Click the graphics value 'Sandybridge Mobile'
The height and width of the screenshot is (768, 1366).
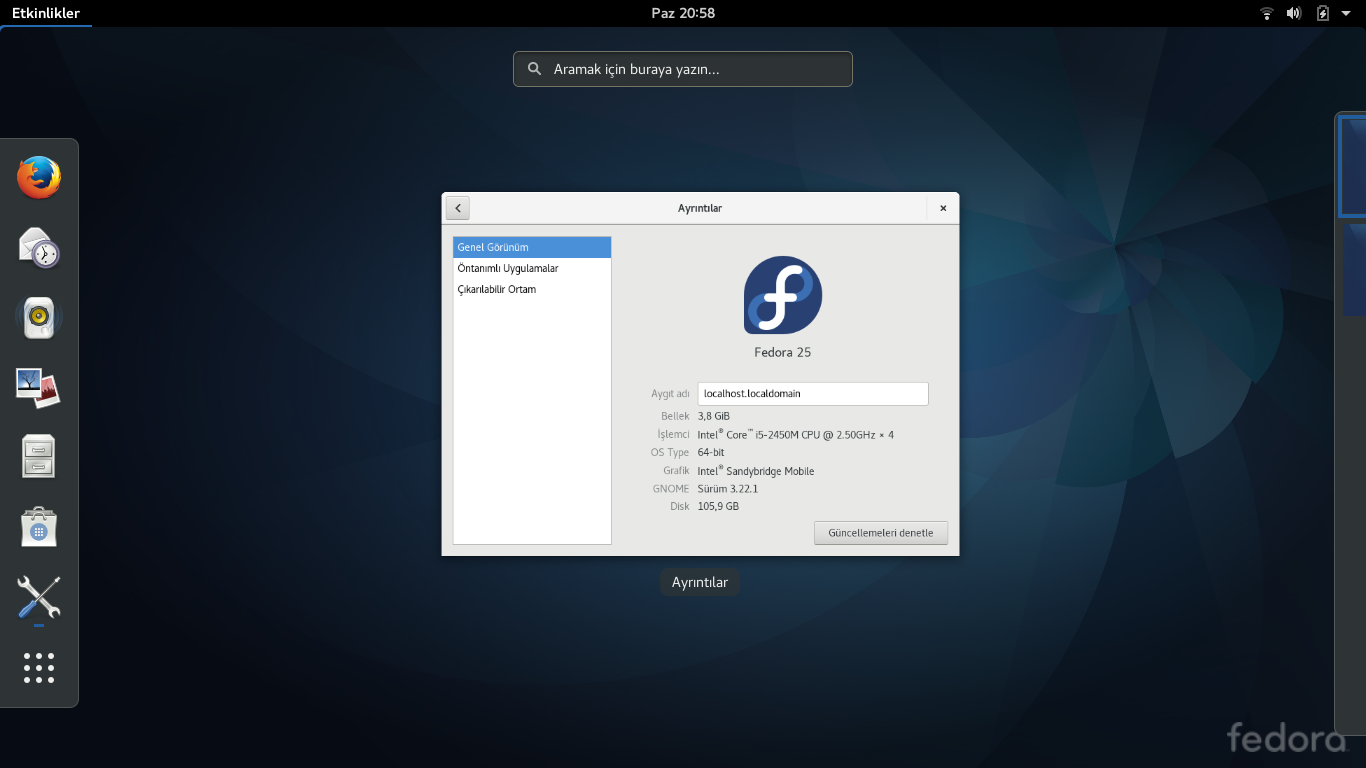coord(769,471)
